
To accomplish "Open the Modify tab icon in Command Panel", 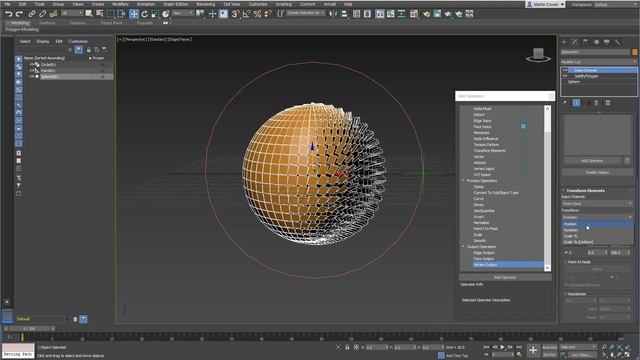I will tap(575, 42).
